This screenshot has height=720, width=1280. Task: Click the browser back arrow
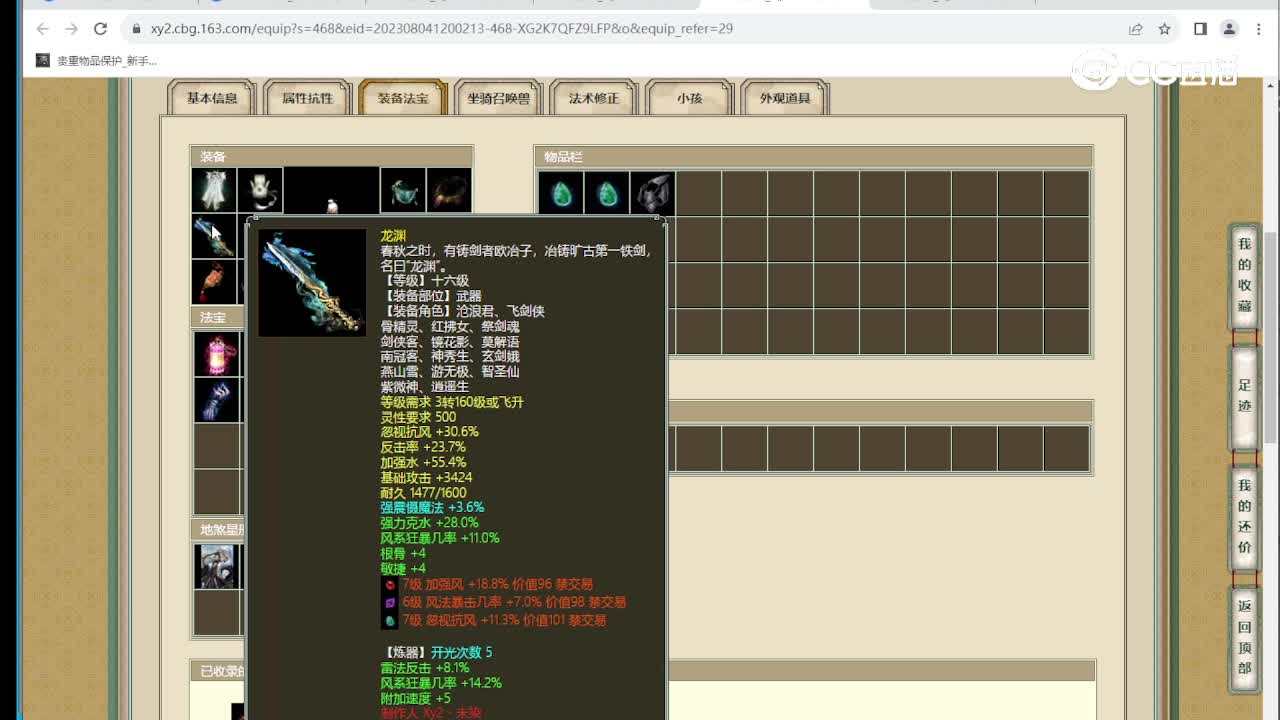tap(42, 29)
